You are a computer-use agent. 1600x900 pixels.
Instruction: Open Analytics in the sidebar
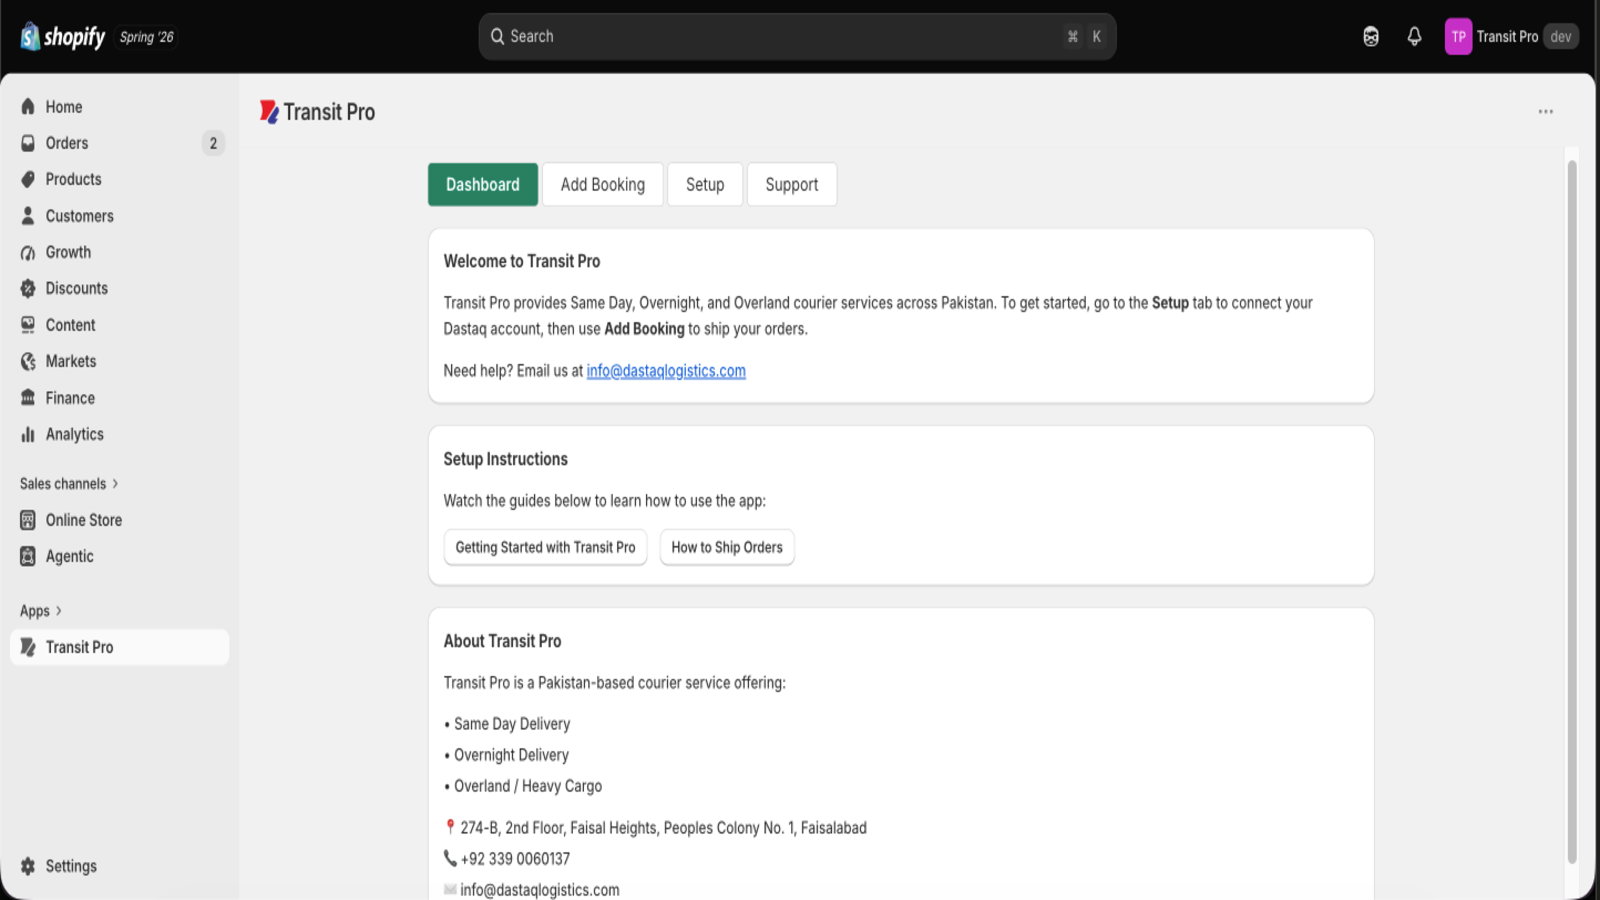[119, 435]
